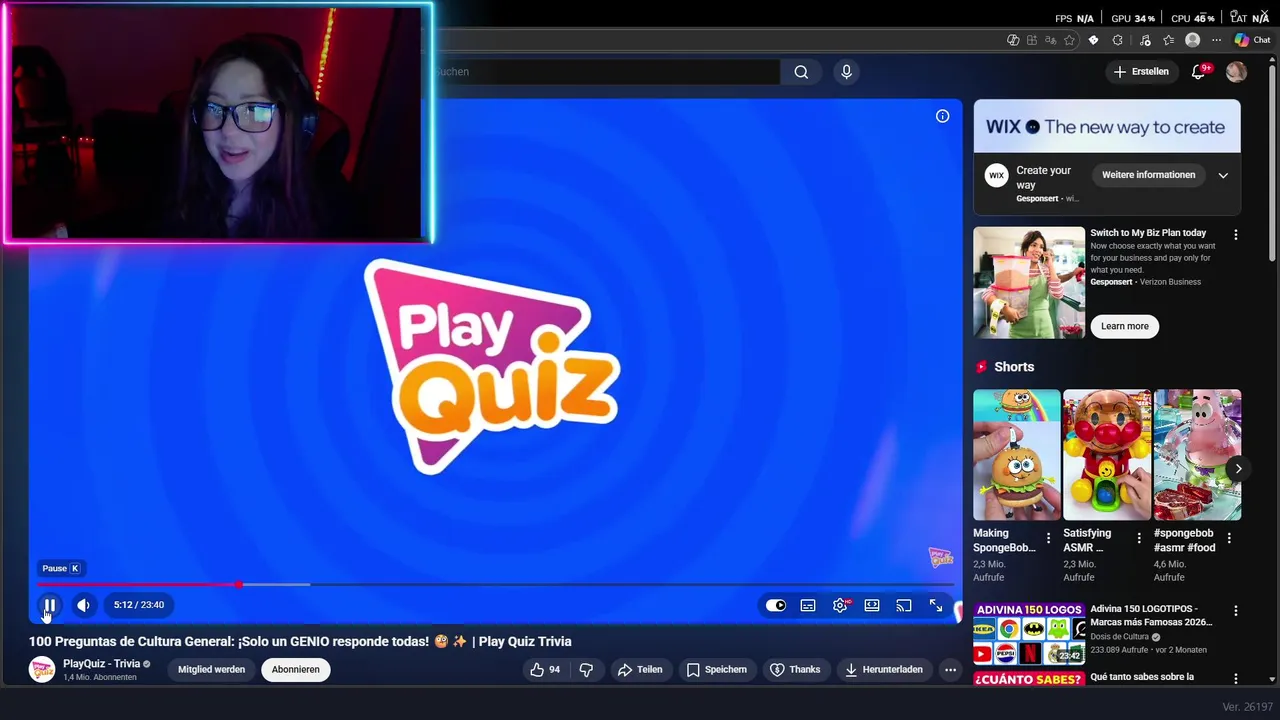The width and height of the screenshot is (1280, 720).
Task: Open the #spongebob #asmr #food short
Action: pyautogui.click(x=1197, y=455)
